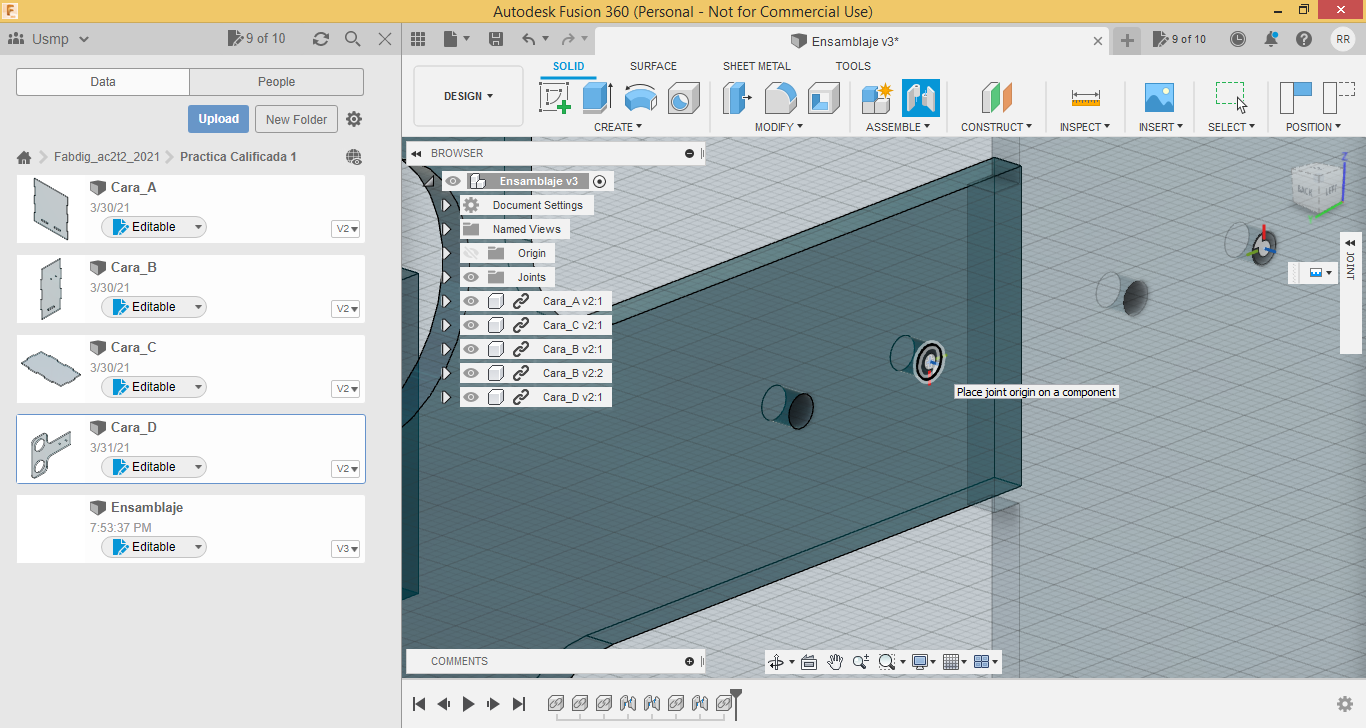This screenshot has height=728, width=1366.
Task: Click the Upload button
Action: pos(218,119)
